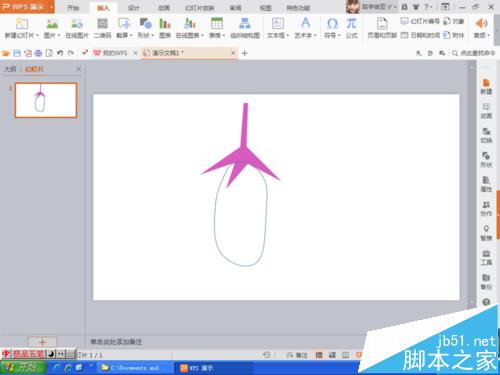Toggle the 备注 (Notes) status bar button
This screenshot has width=500, height=375.
point(297,355)
